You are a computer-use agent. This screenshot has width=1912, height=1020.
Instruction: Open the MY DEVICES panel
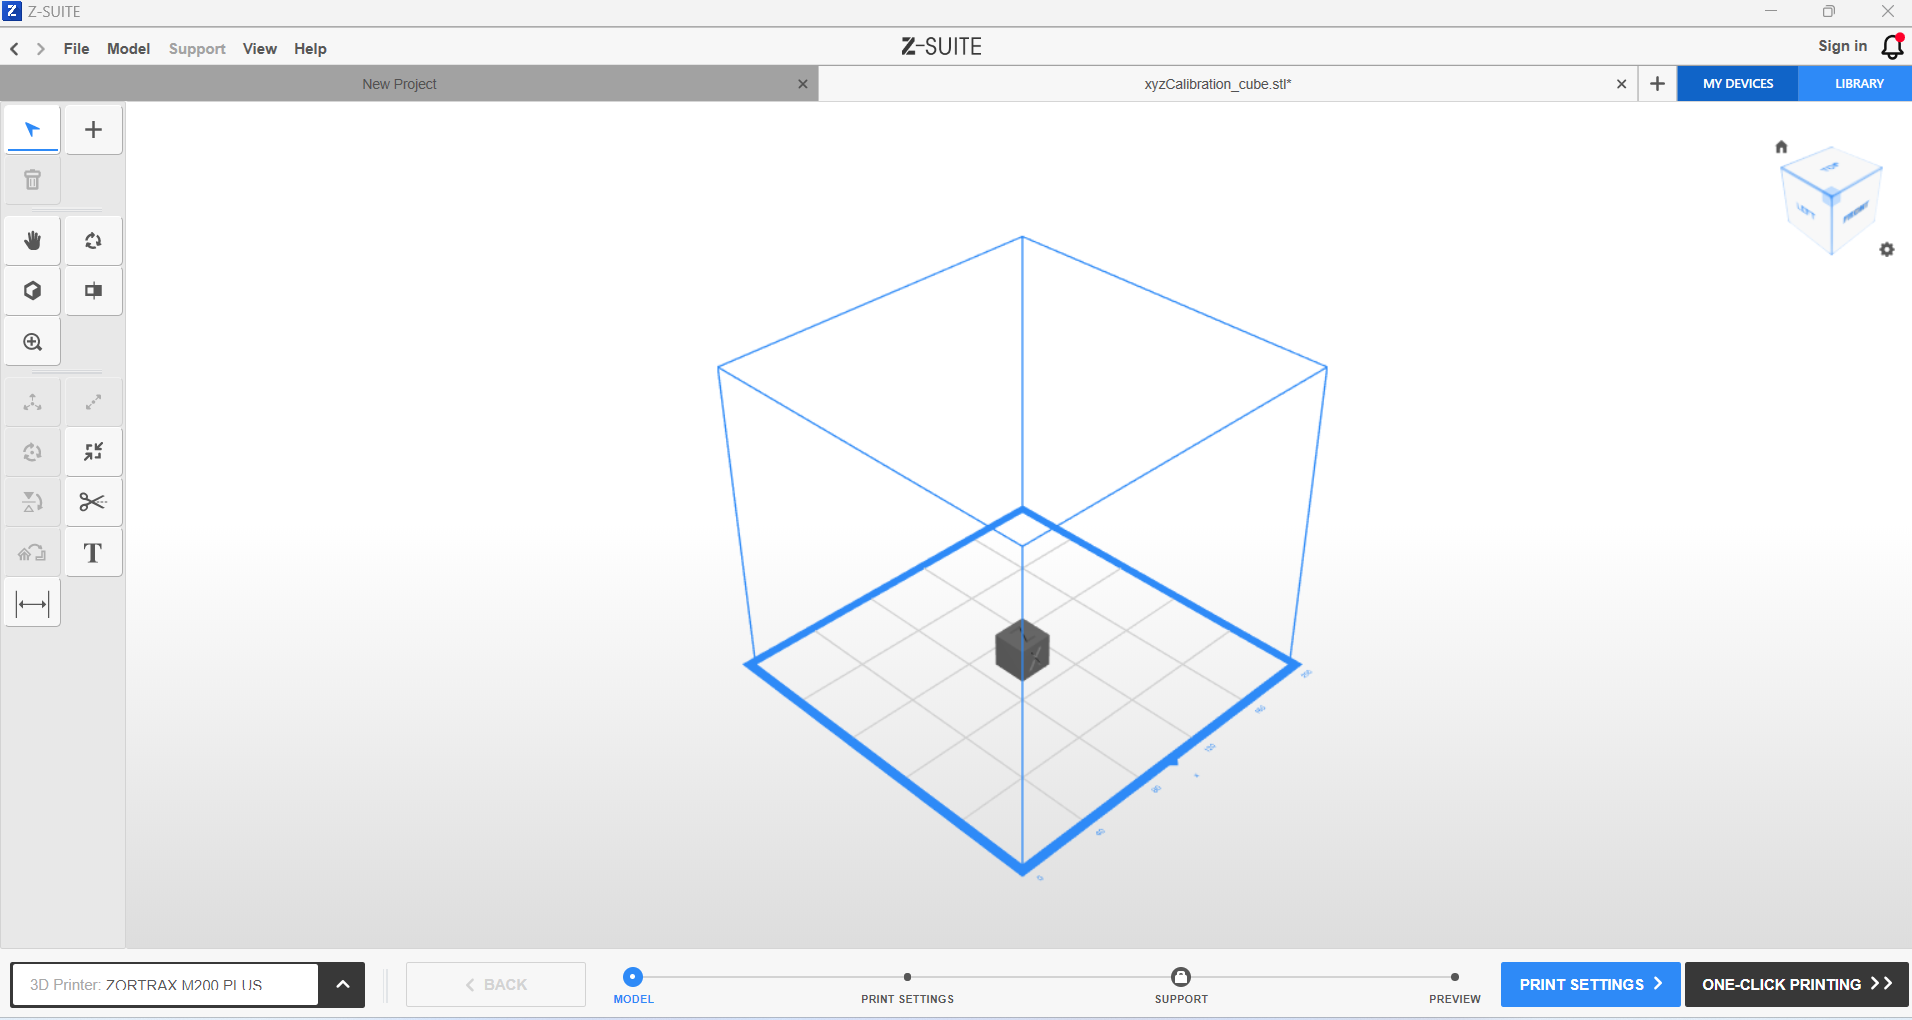click(1738, 84)
